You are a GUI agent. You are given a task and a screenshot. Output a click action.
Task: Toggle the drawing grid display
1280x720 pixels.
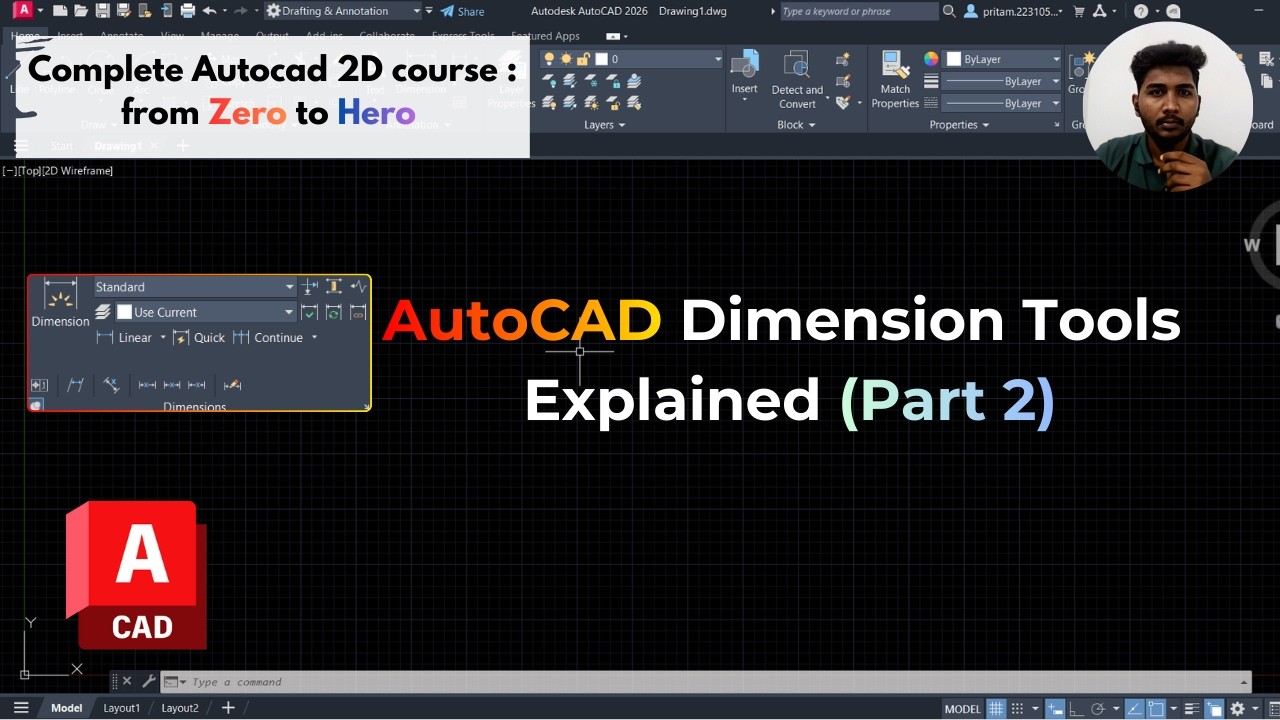996,709
